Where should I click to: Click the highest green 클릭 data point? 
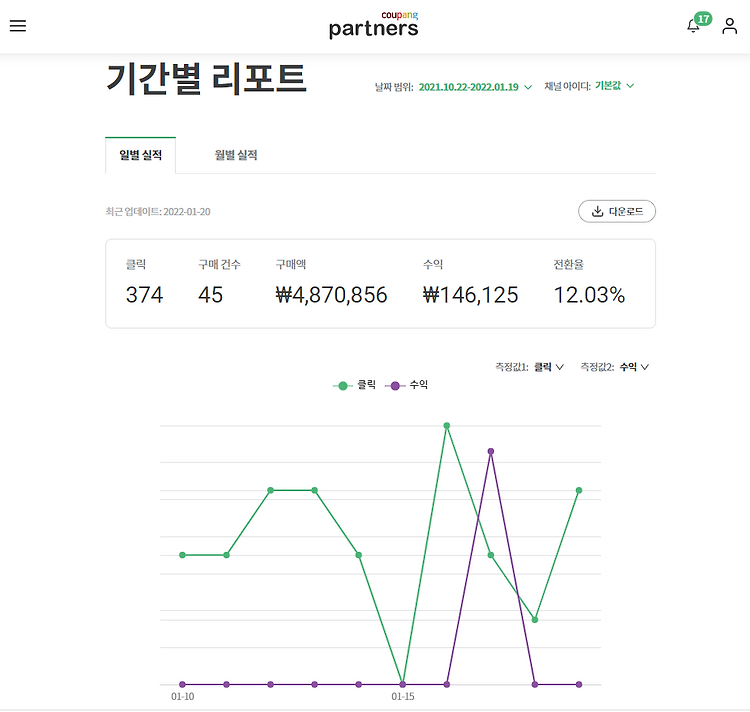pyautogui.click(x=447, y=426)
